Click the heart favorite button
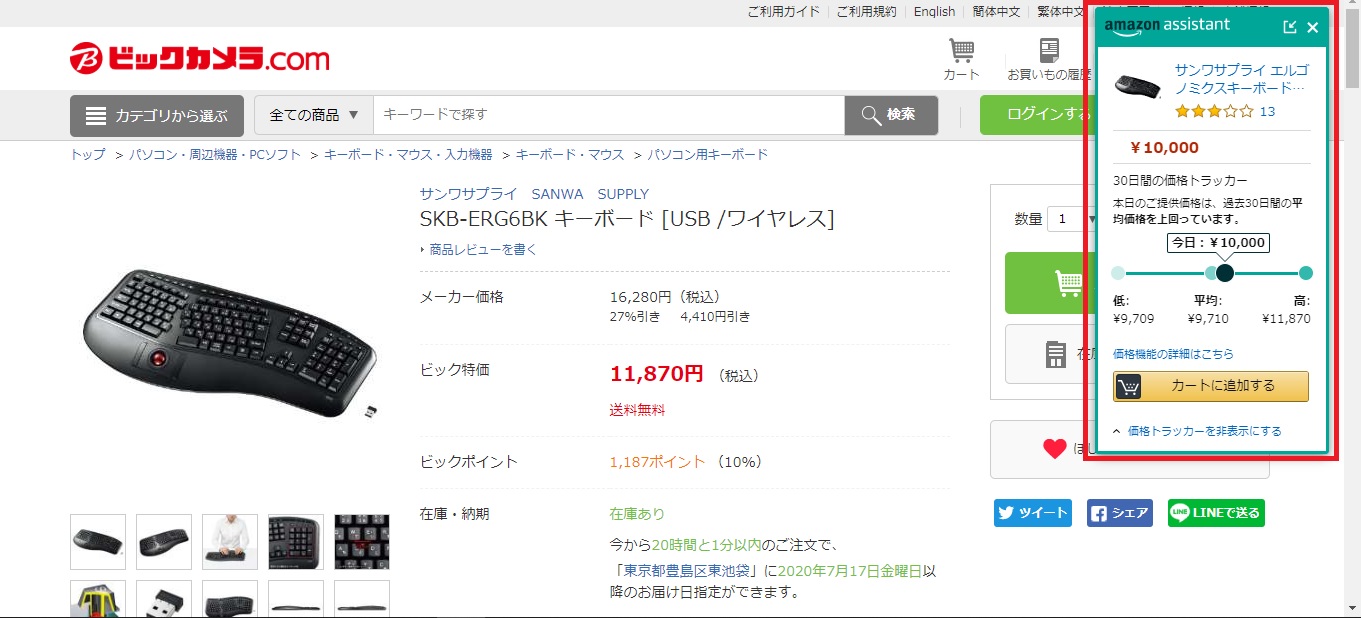Viewport: 1362px width, 618px height. pos(1054,449)
